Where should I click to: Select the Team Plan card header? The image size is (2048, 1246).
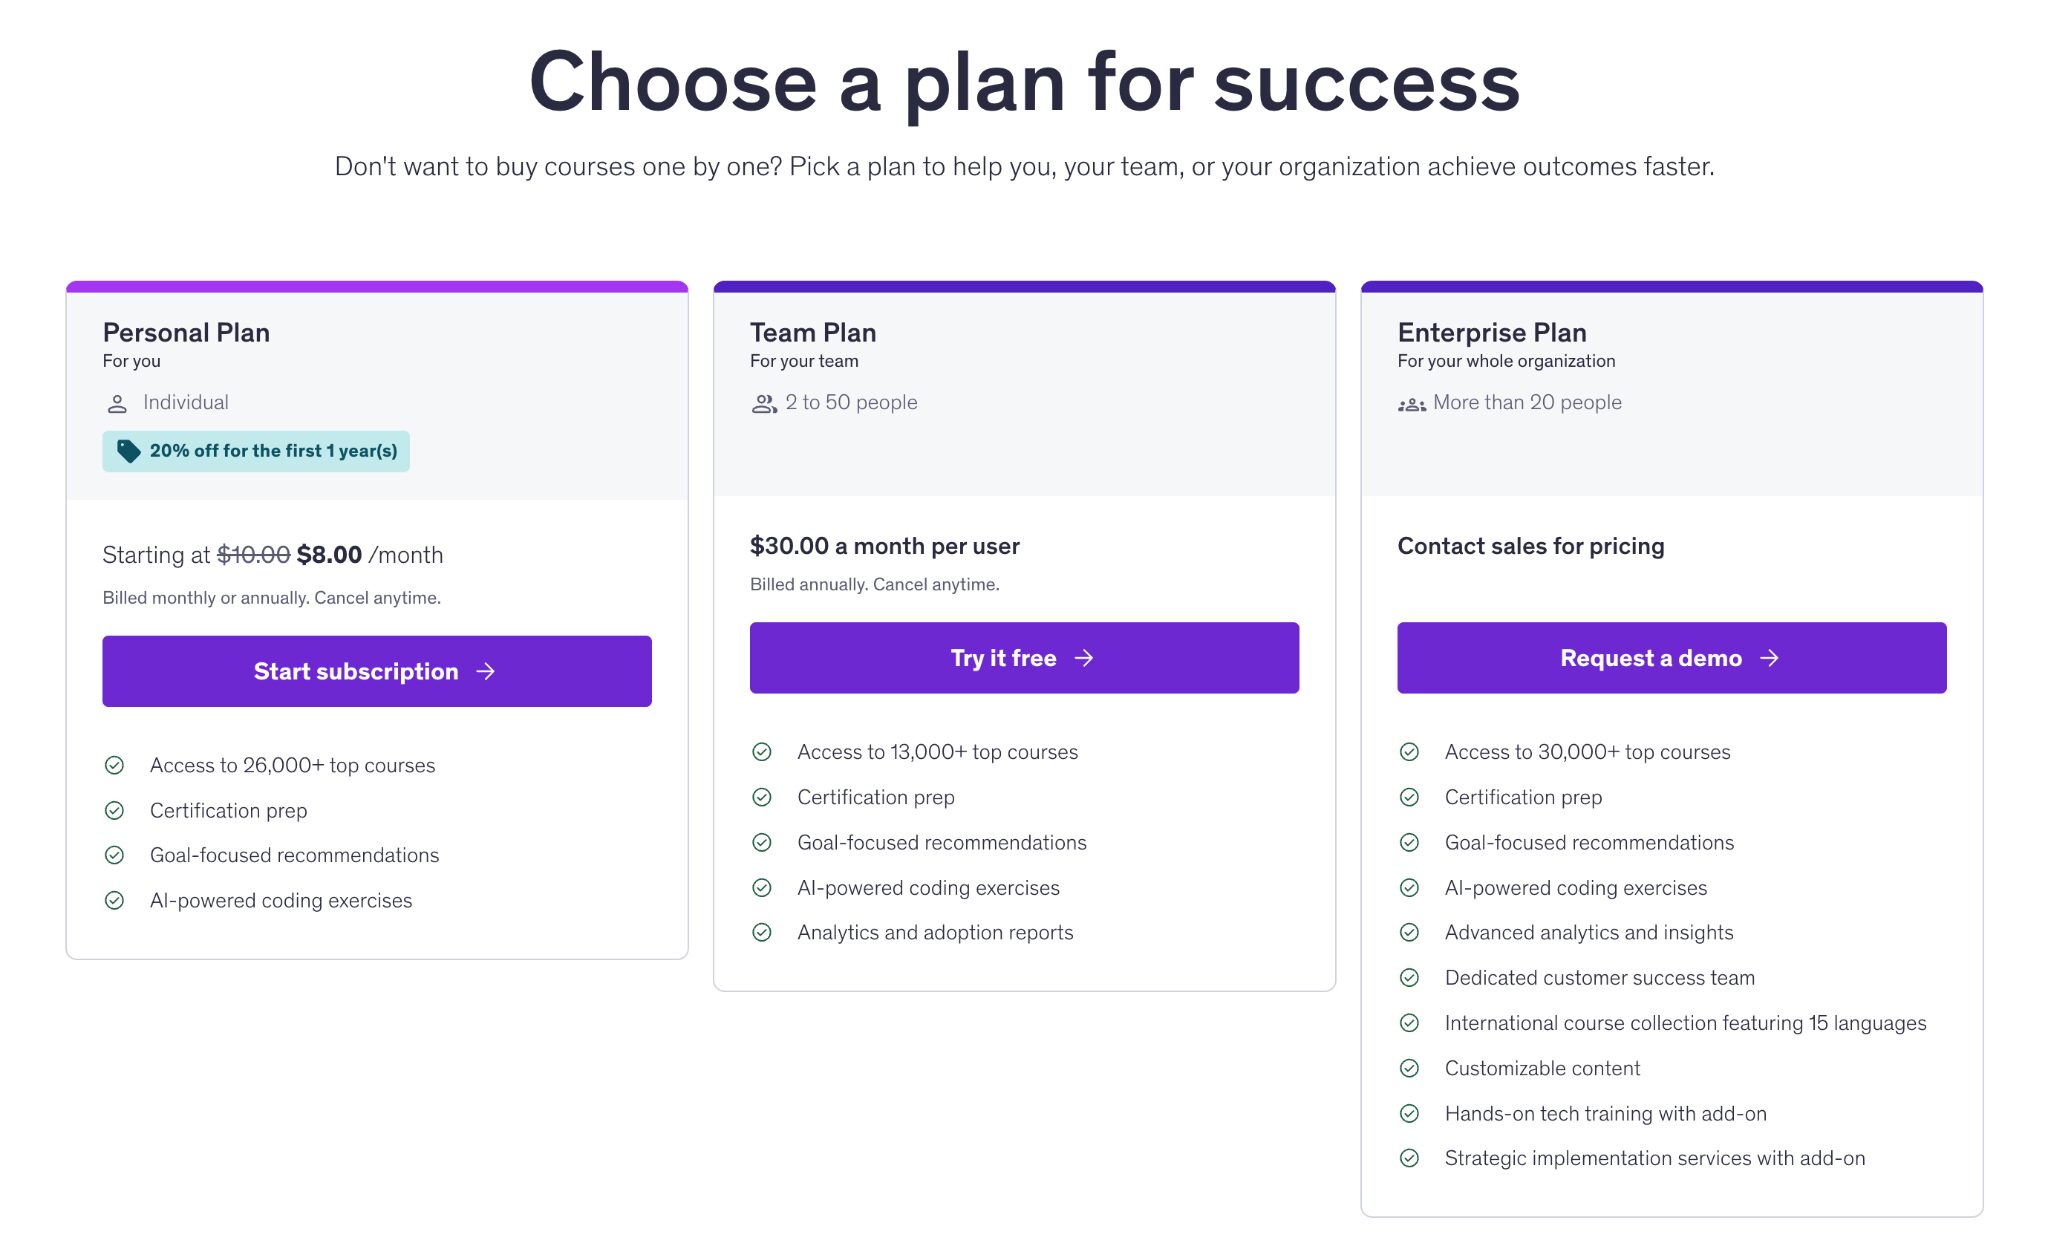pos(813,331)
